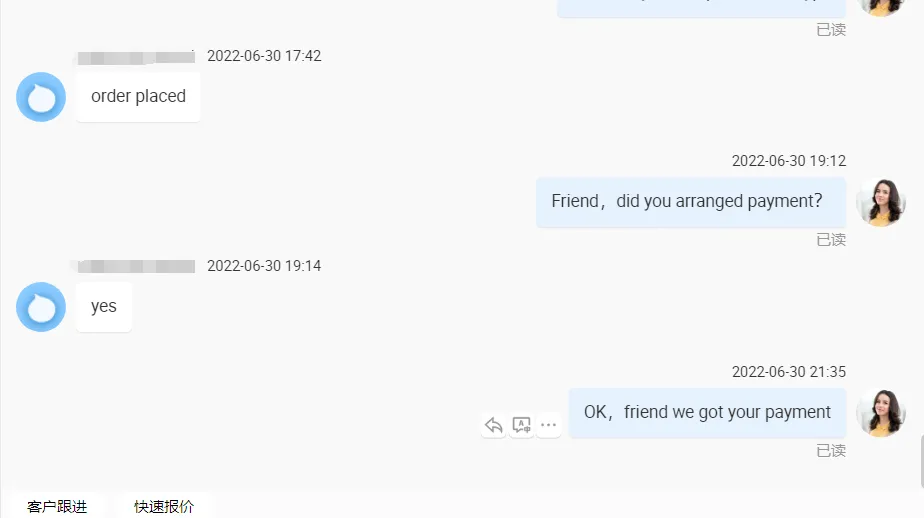Open the three-dot more options menu
This screenshot has height=518, width=924.
548,425
